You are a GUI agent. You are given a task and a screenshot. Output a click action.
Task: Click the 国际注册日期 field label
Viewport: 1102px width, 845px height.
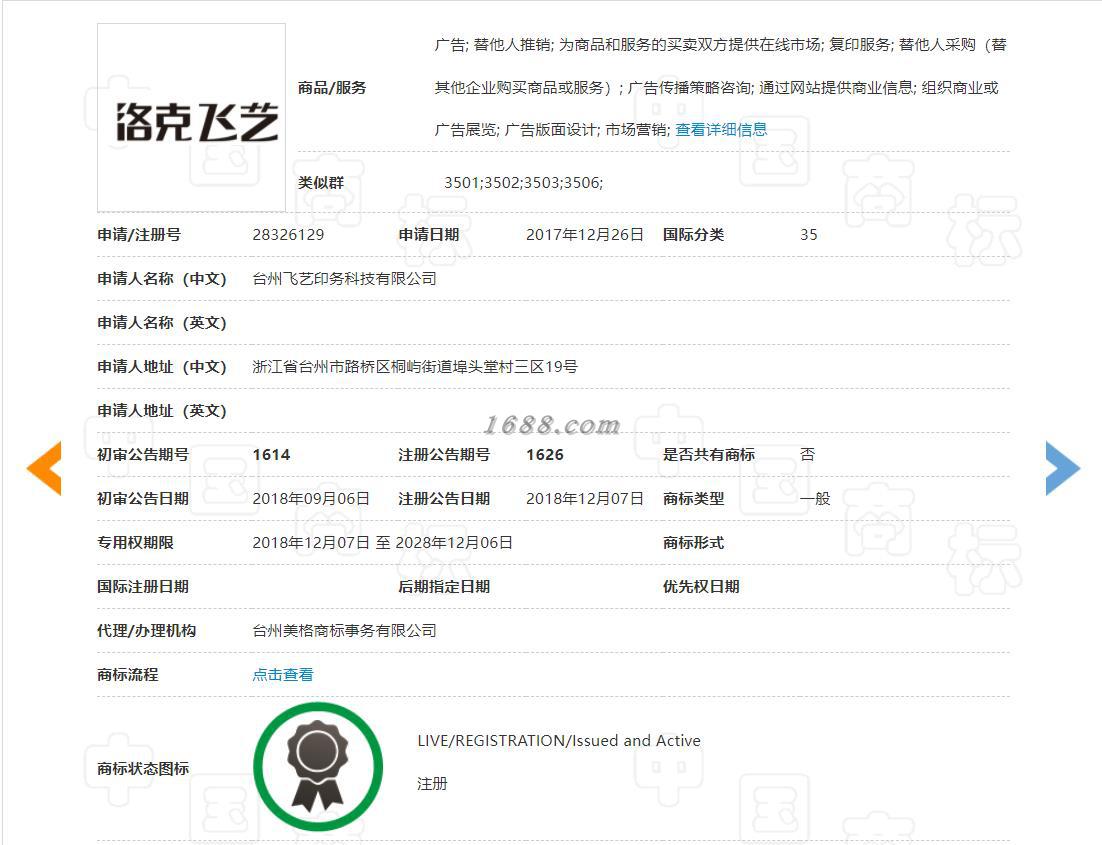[143, 587]
